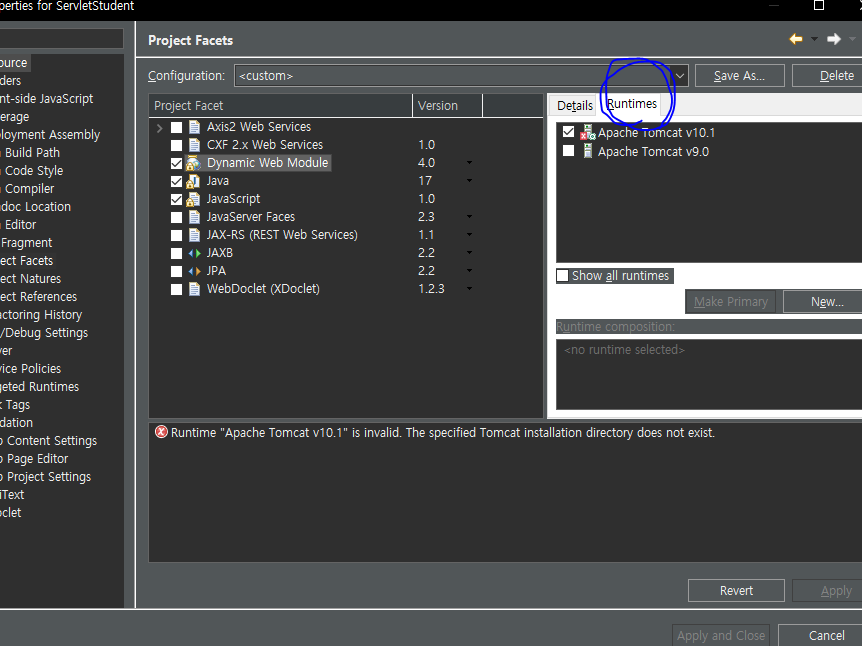This screenshot has height=646, width=862.
Task: Select Content Settings in sidebar
Action: pyautogui.click(x=51, y=440)
